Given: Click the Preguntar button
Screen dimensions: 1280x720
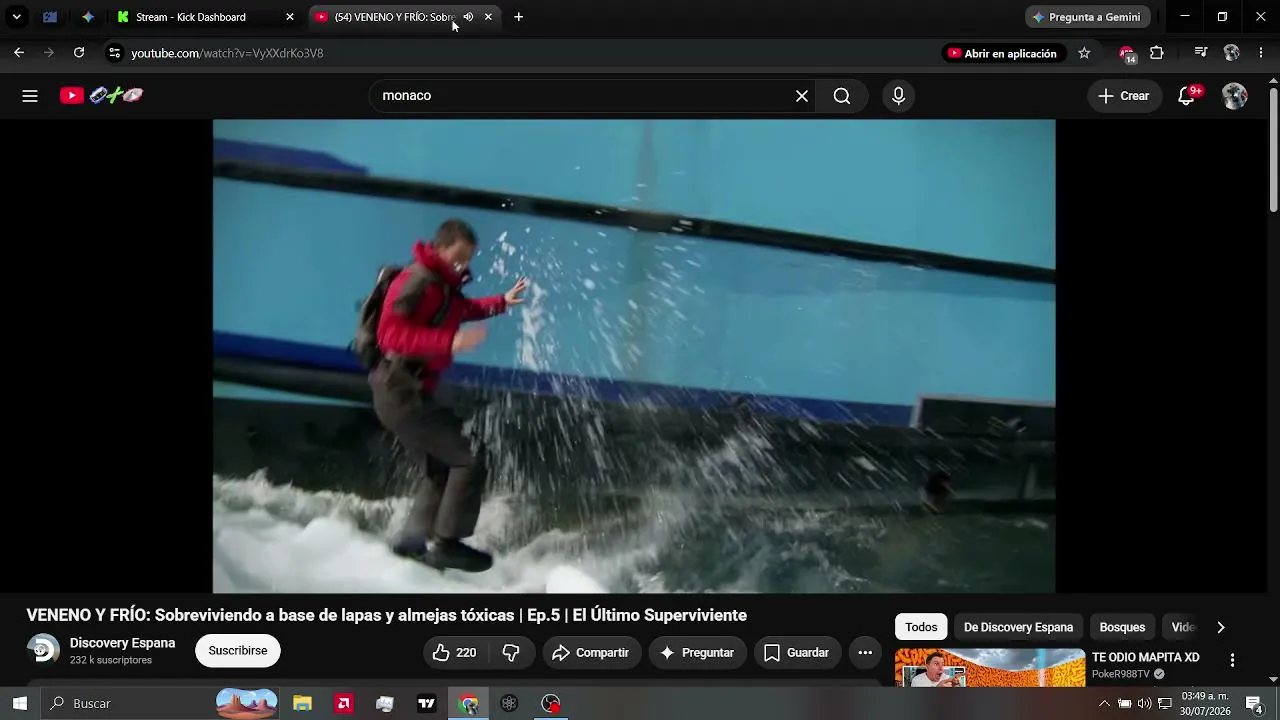Looking at the screenshot, I should point(697,653).
